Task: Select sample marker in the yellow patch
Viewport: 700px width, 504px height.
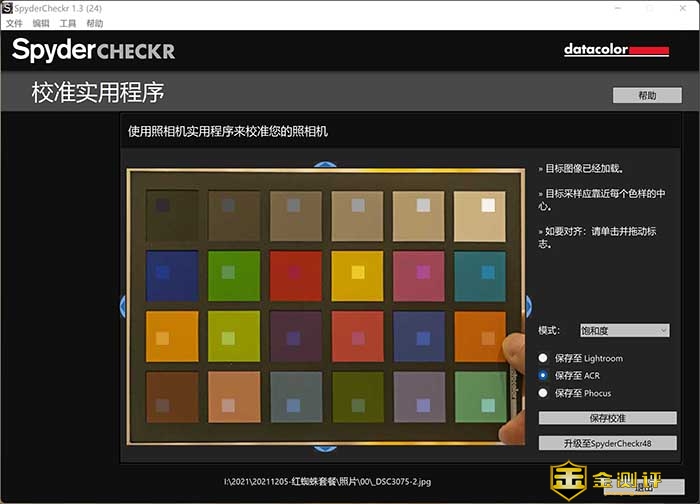Action: 355,272
